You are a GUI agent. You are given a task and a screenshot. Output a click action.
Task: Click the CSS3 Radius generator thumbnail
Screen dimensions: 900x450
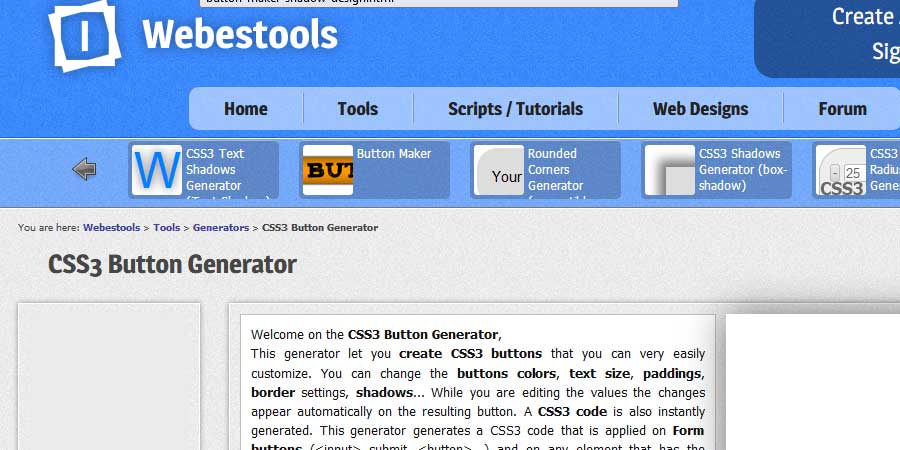(x=841, y=170)
